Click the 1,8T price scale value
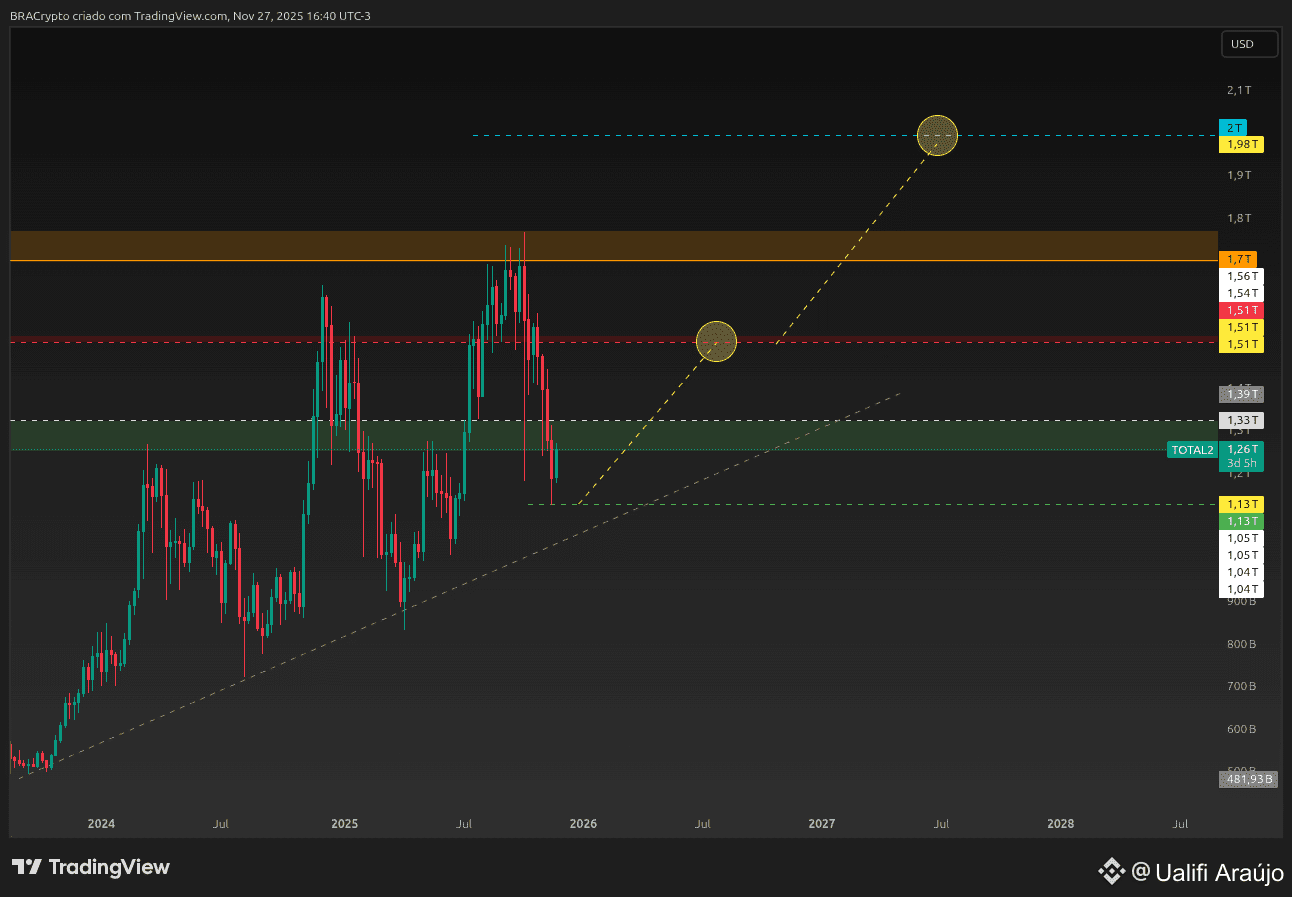This screenshot has width=1292, height=897. point(1239,218)
